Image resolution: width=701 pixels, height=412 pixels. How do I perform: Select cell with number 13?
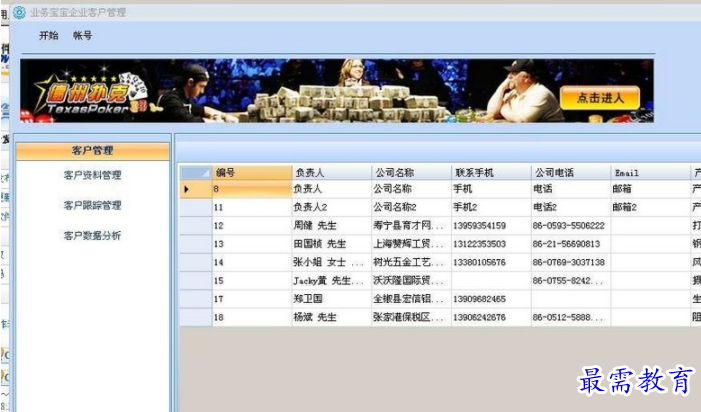click(252, 244)
